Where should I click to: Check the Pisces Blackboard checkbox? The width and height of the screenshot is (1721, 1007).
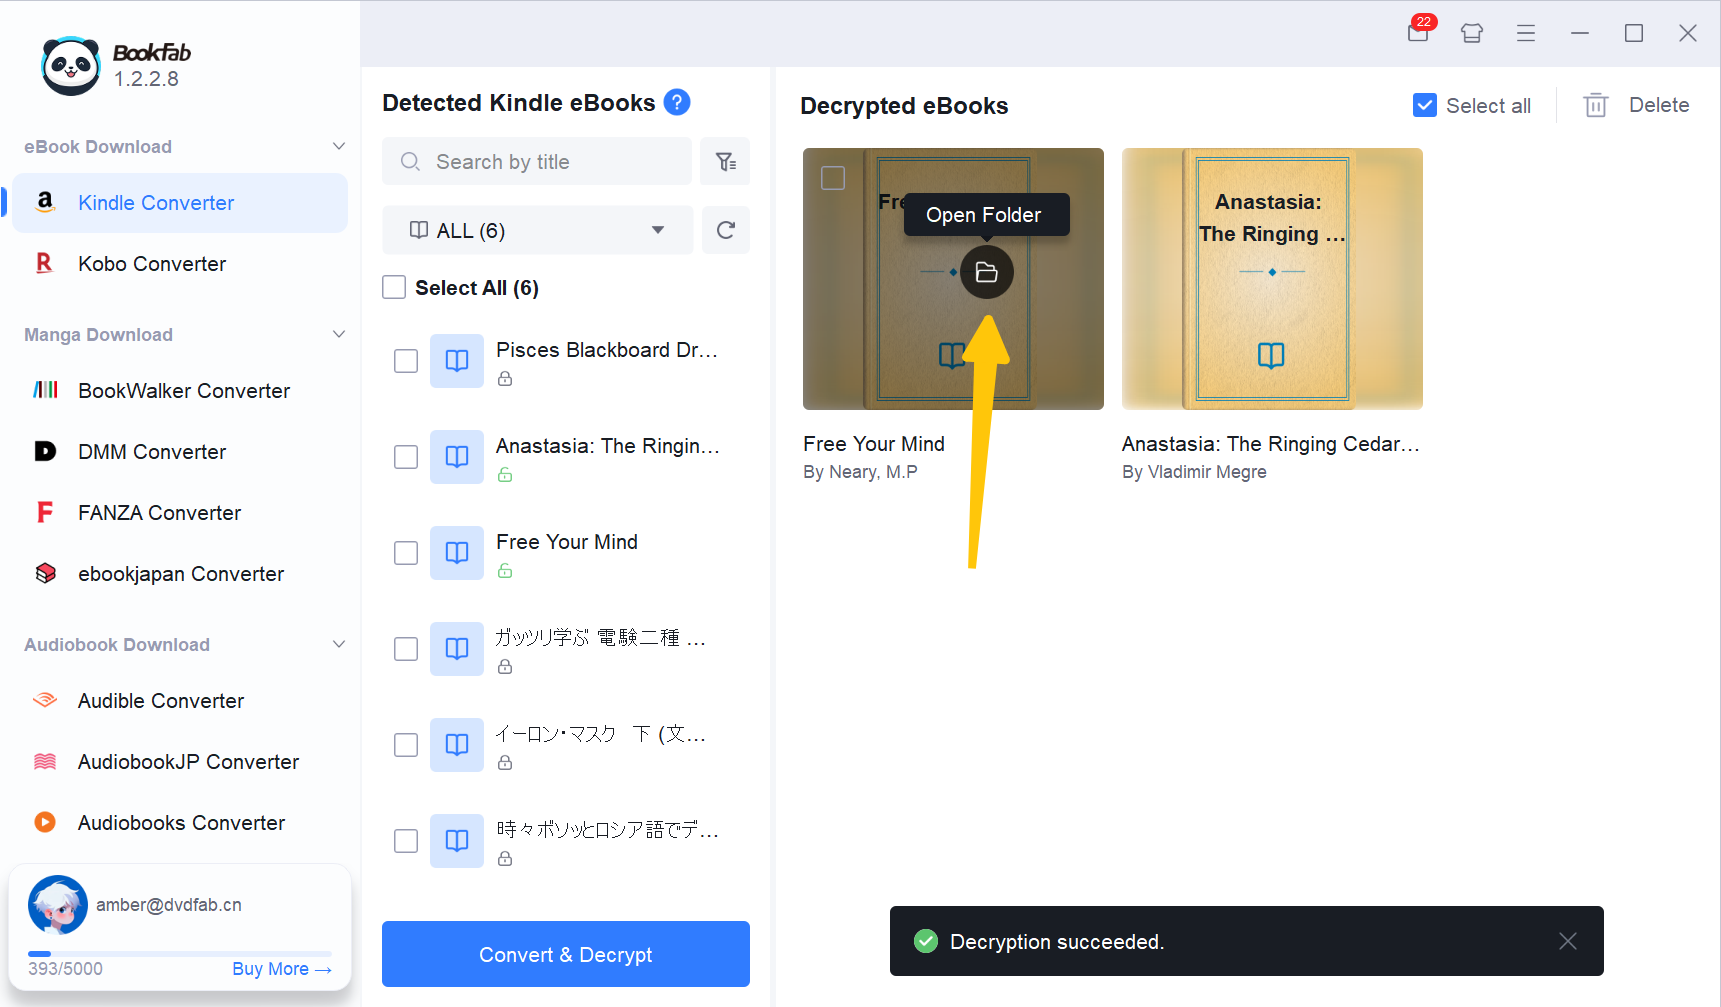tap(406, 361)
